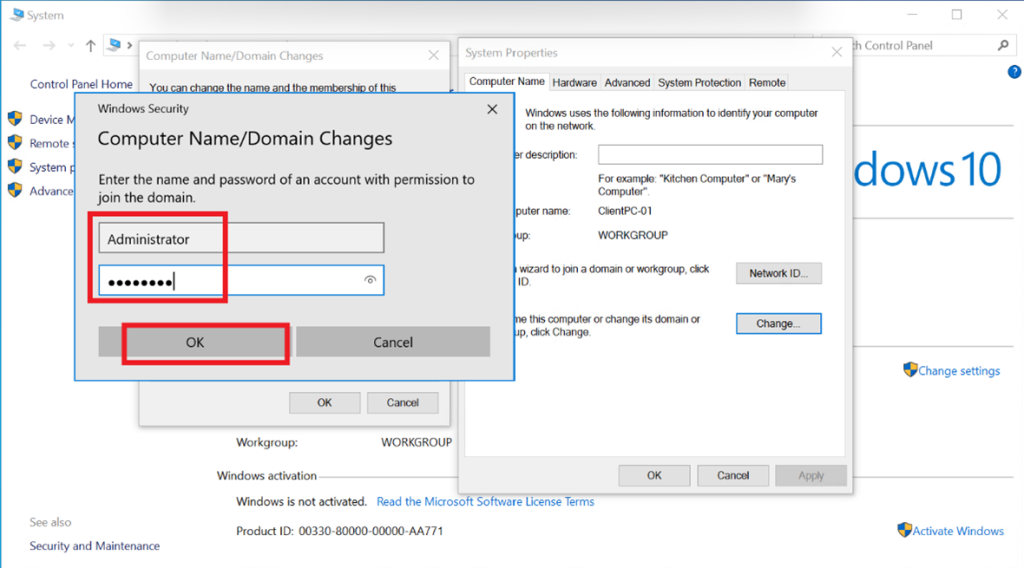
Task: Open Read the Microsoft Software License Terms
Action: tap(485, 502)
